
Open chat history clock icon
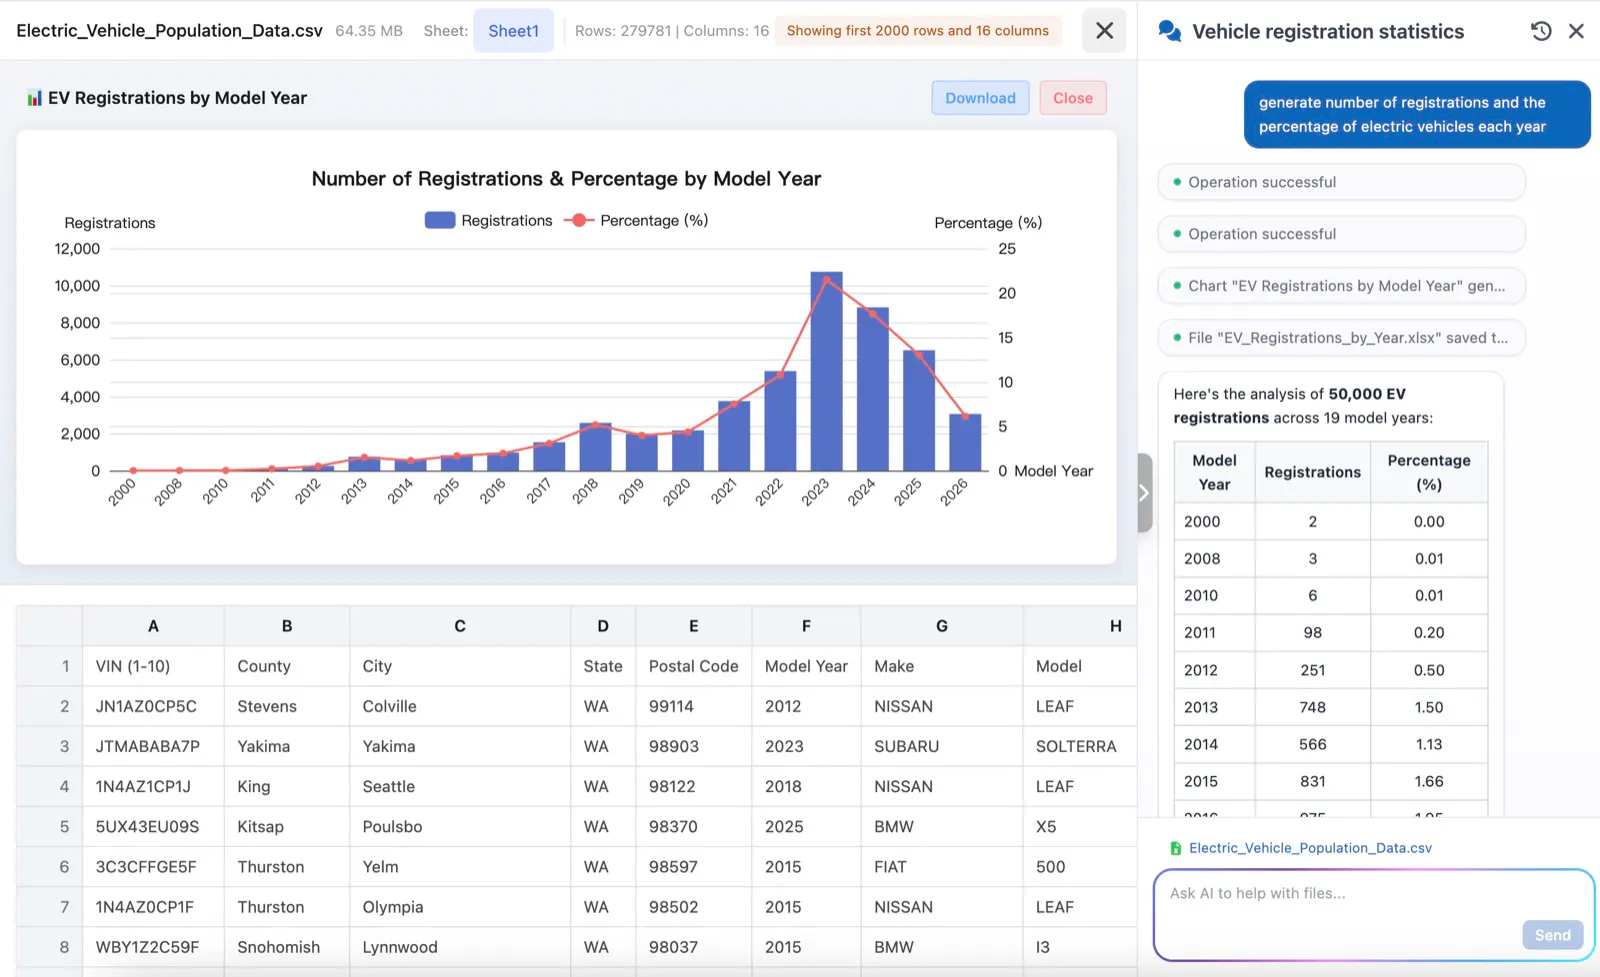pyautogui.click(x=1541, y=31)
